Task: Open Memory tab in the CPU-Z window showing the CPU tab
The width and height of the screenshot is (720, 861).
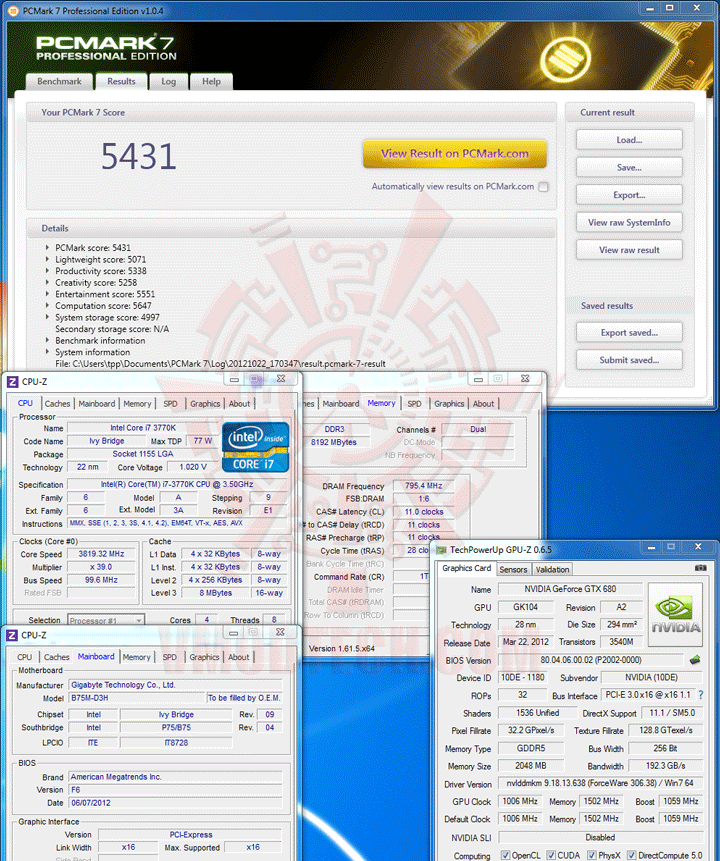Action: 137,404
